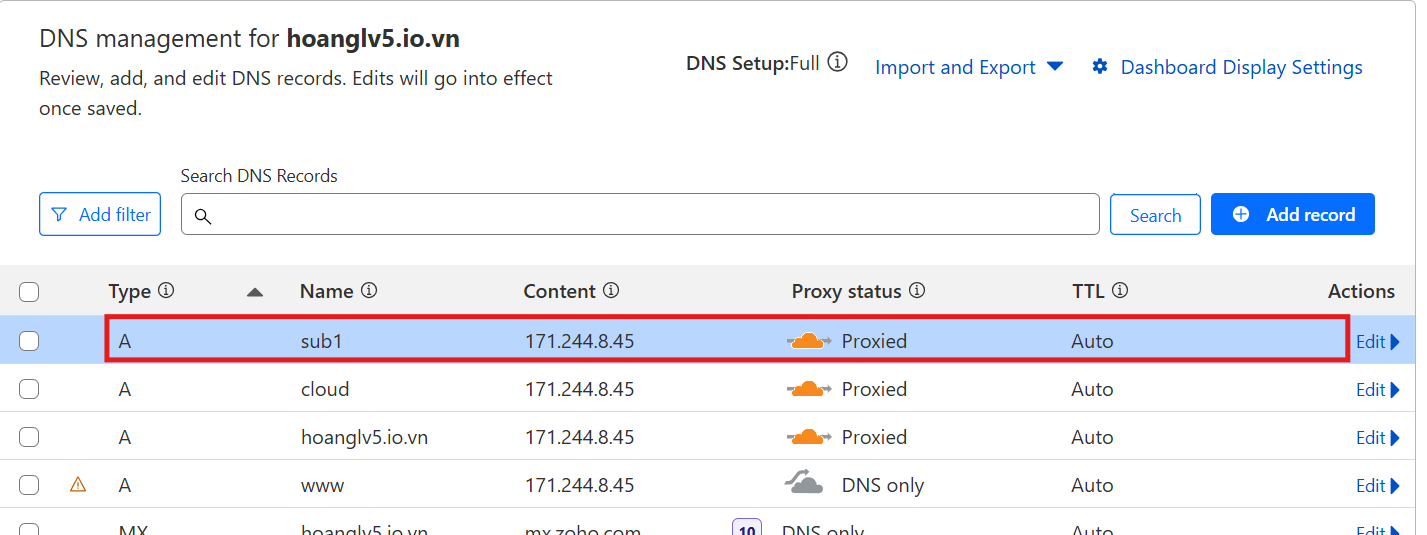Open the Import and Export dropdown
This screenshot has height=535, width=1427.
click(968, 67)
